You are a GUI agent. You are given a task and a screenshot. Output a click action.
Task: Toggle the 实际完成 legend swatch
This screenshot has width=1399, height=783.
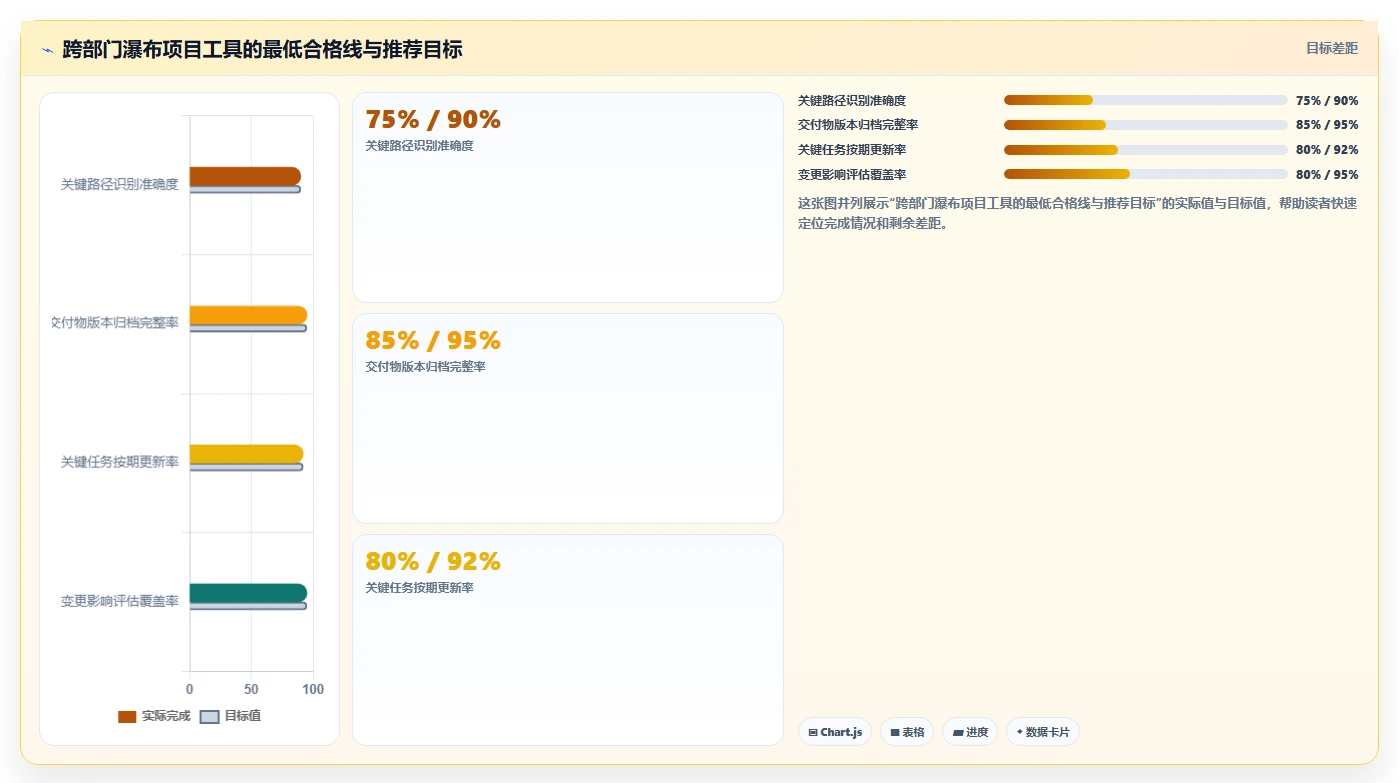click(127, 717)
